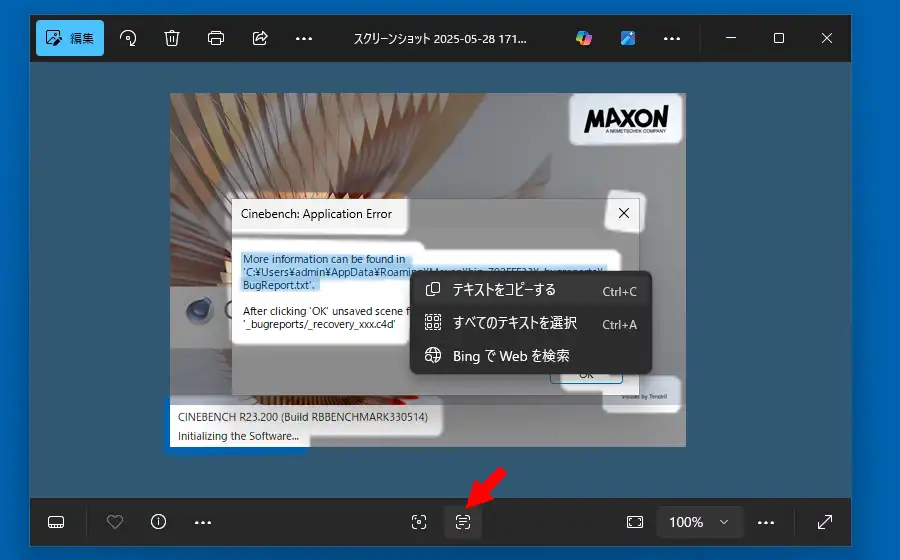
Task: Start visual search with the focus-frame icon
Action: pos(419,522)
